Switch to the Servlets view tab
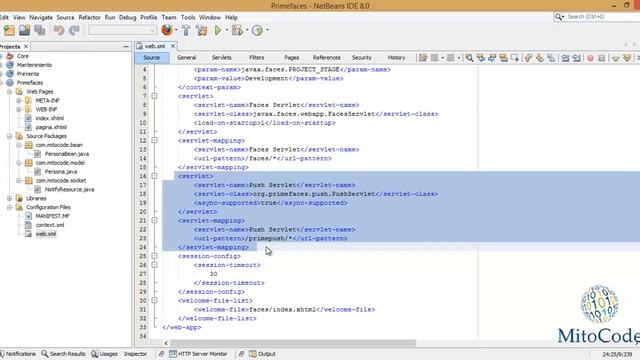The width and height of the screenshot is (640, 360). (x=222, y=58)
